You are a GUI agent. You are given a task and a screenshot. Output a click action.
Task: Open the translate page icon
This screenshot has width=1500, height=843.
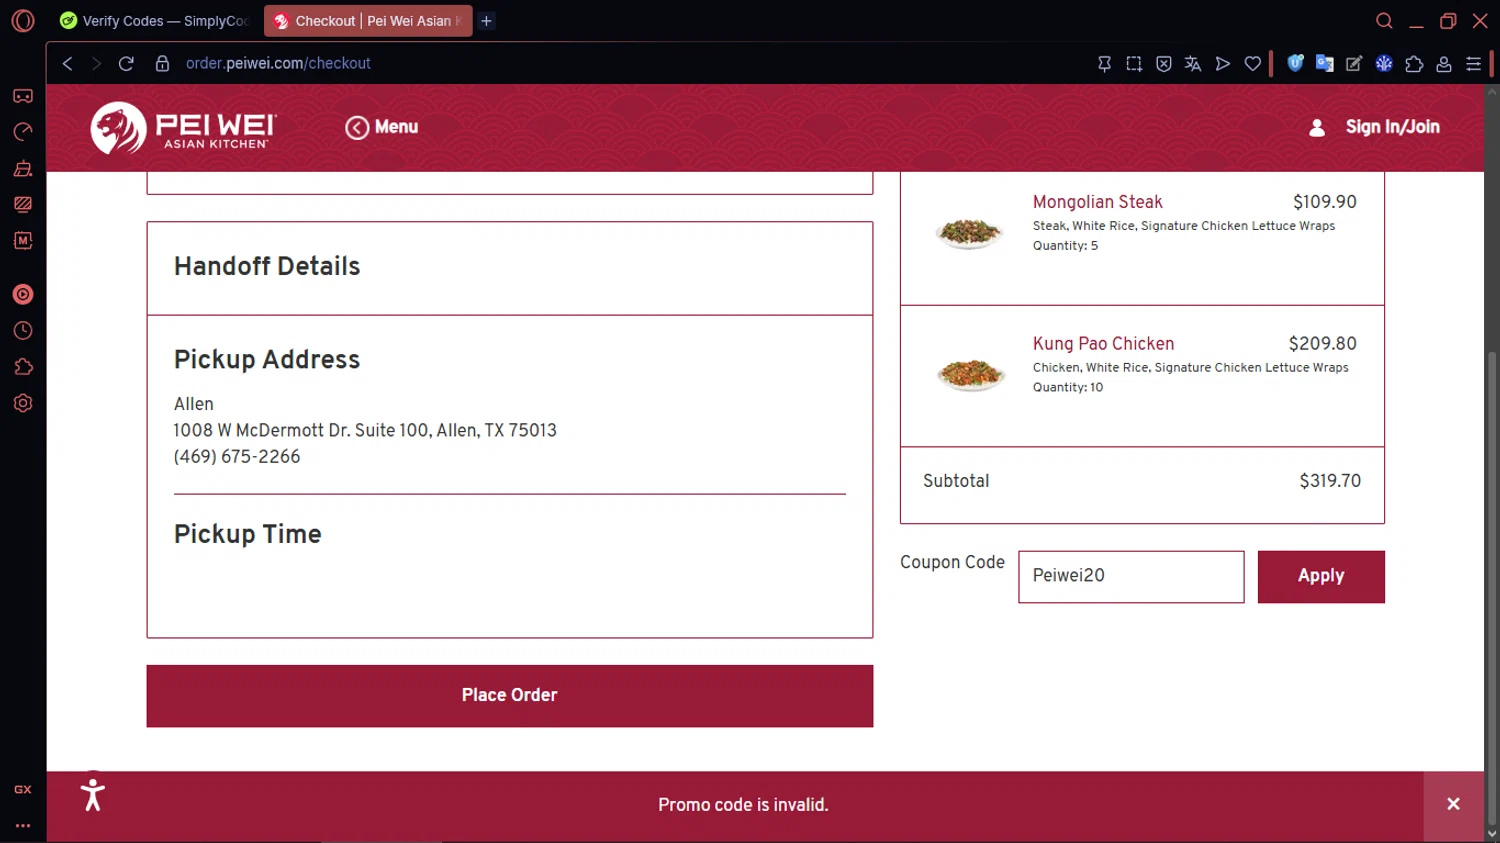click(x=1193, y=63)
